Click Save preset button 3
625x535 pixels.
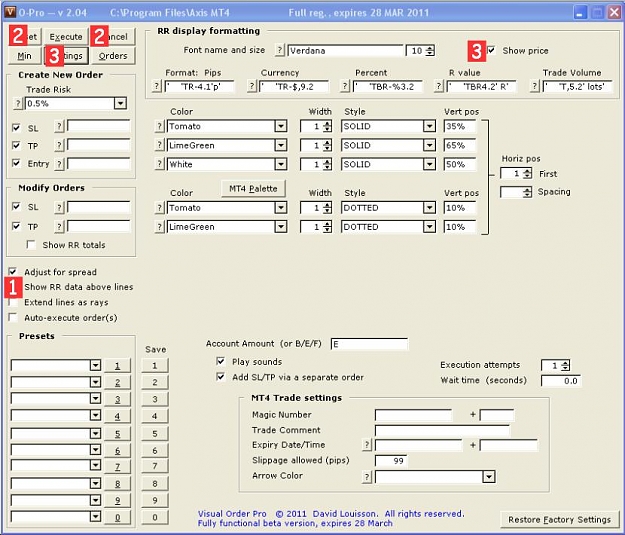click(155, 399)
